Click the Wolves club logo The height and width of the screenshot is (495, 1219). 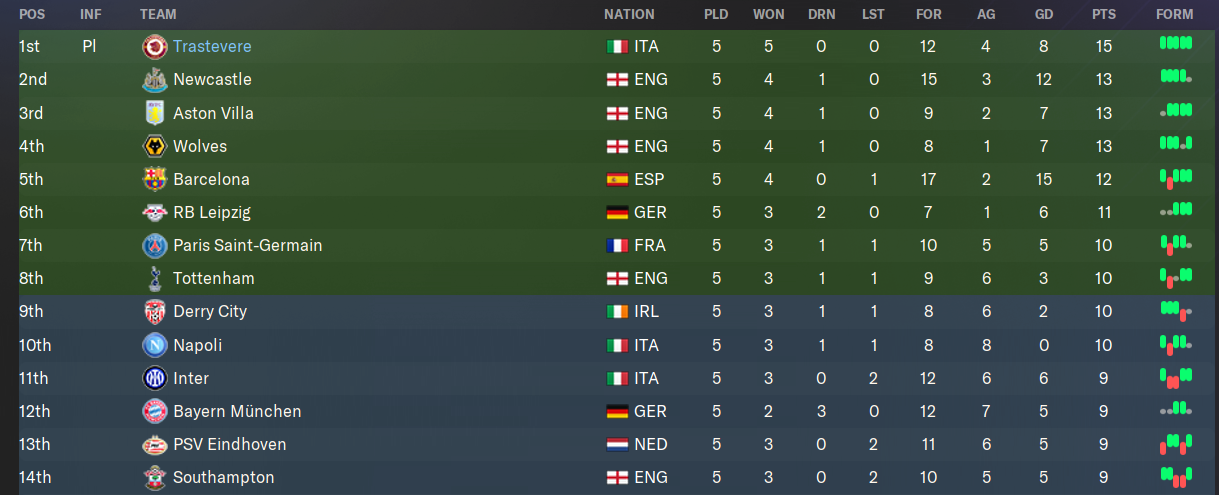(155, 146)
